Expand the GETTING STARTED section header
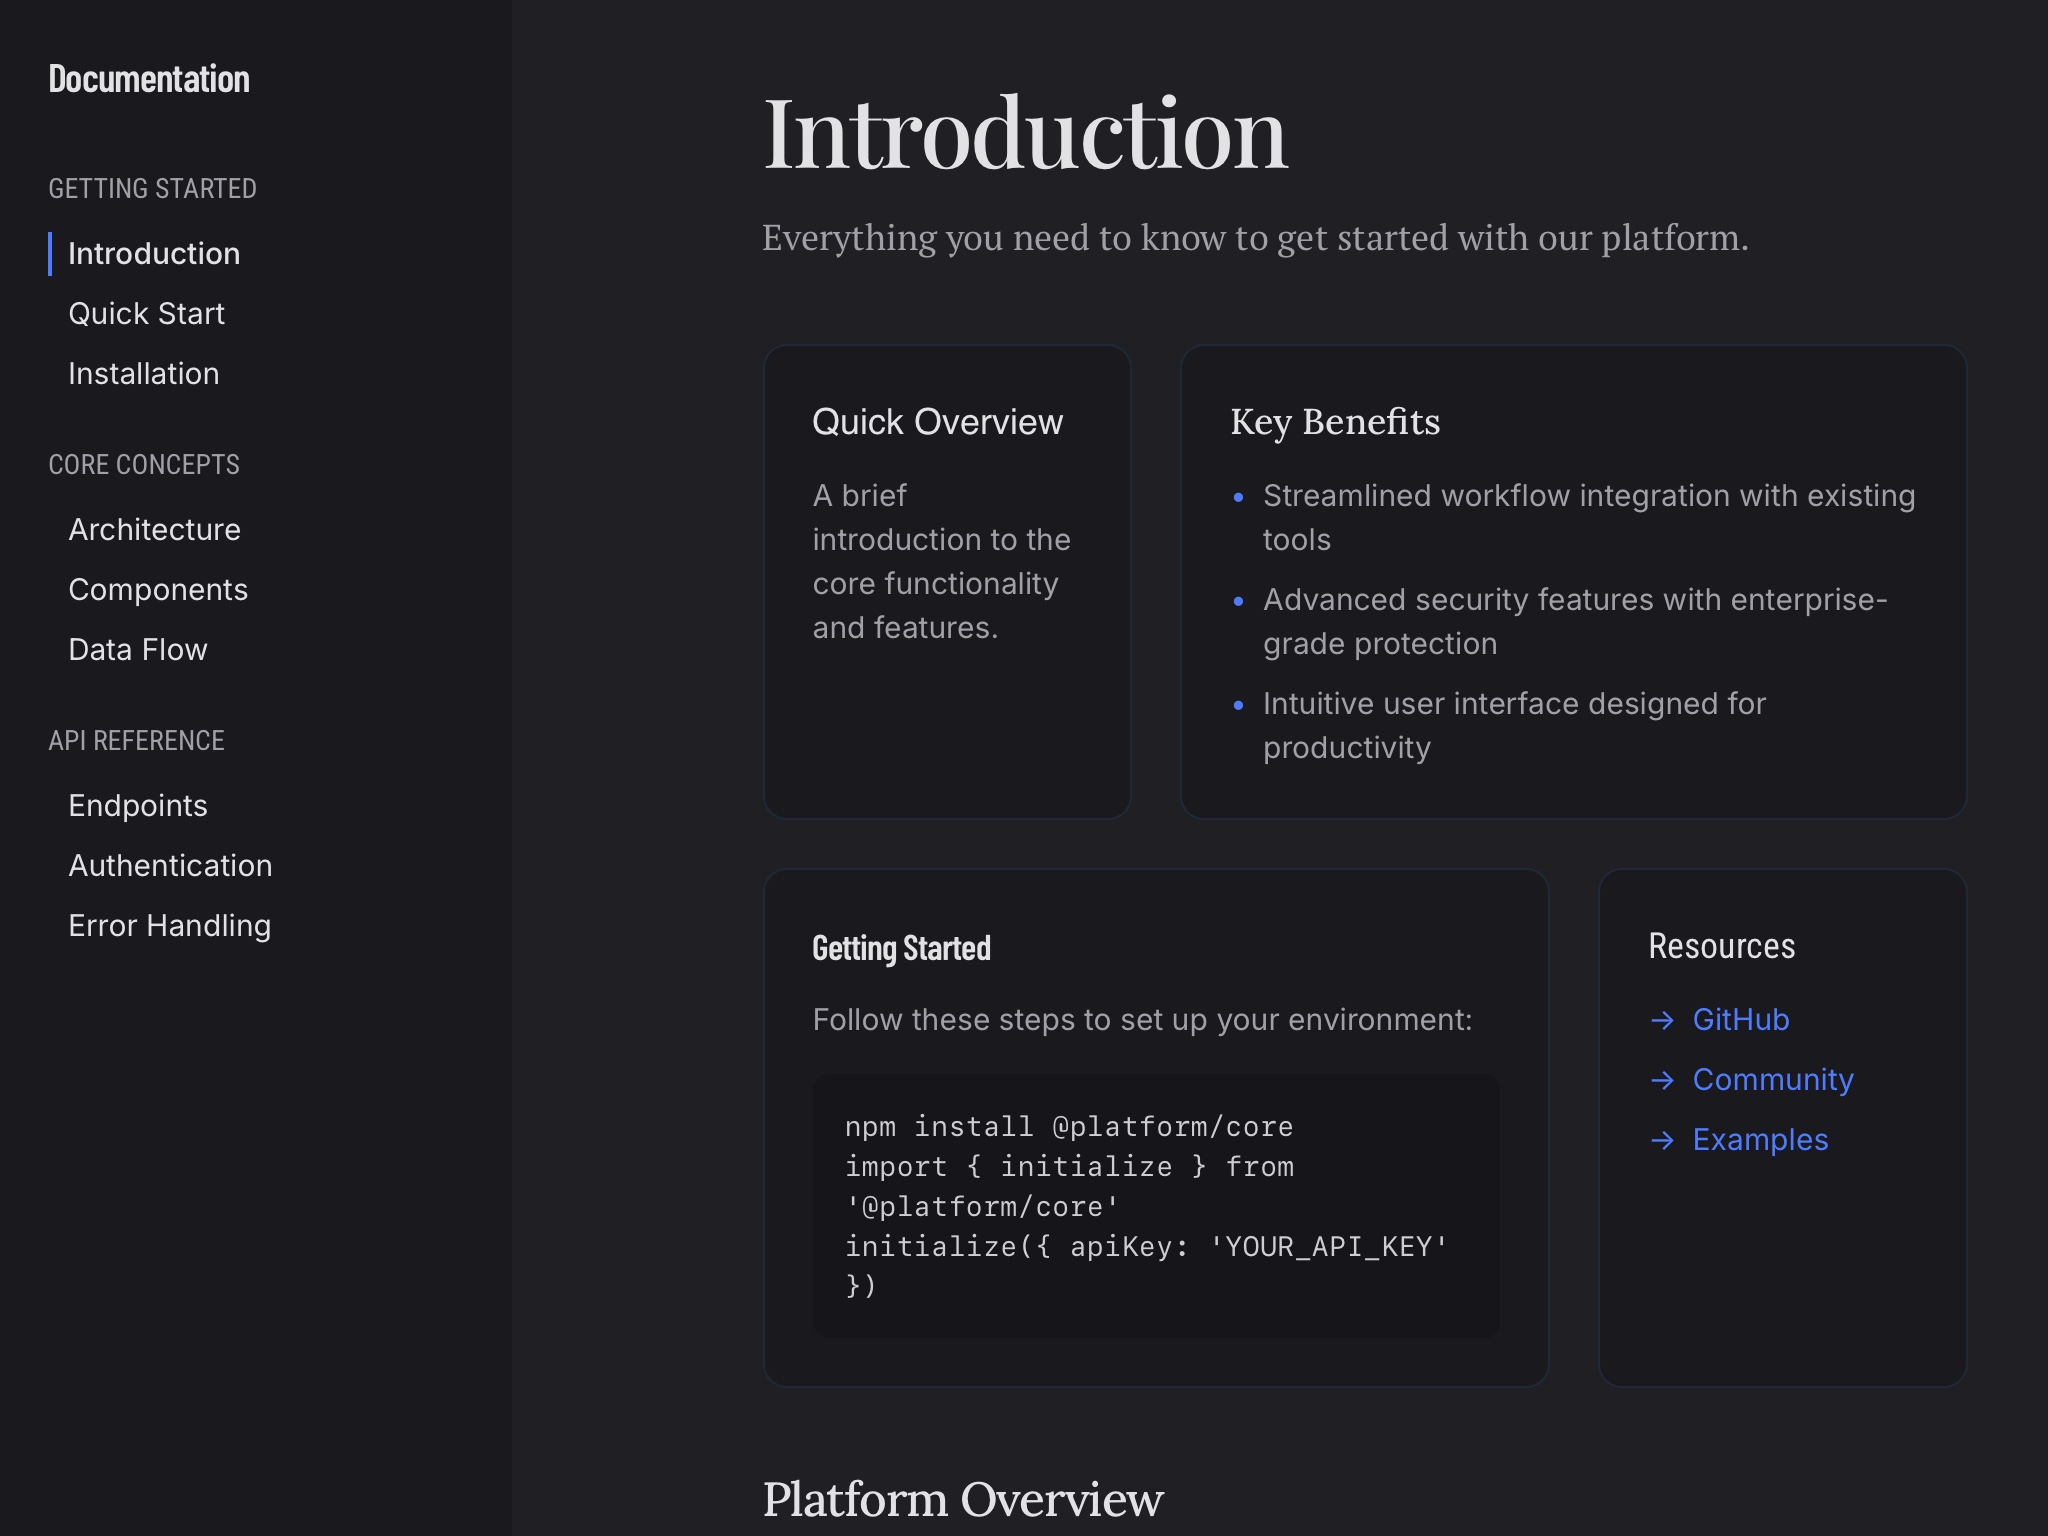This screenshot has width=2048, height=1536. pyautogui.click(x=151, y=188)
